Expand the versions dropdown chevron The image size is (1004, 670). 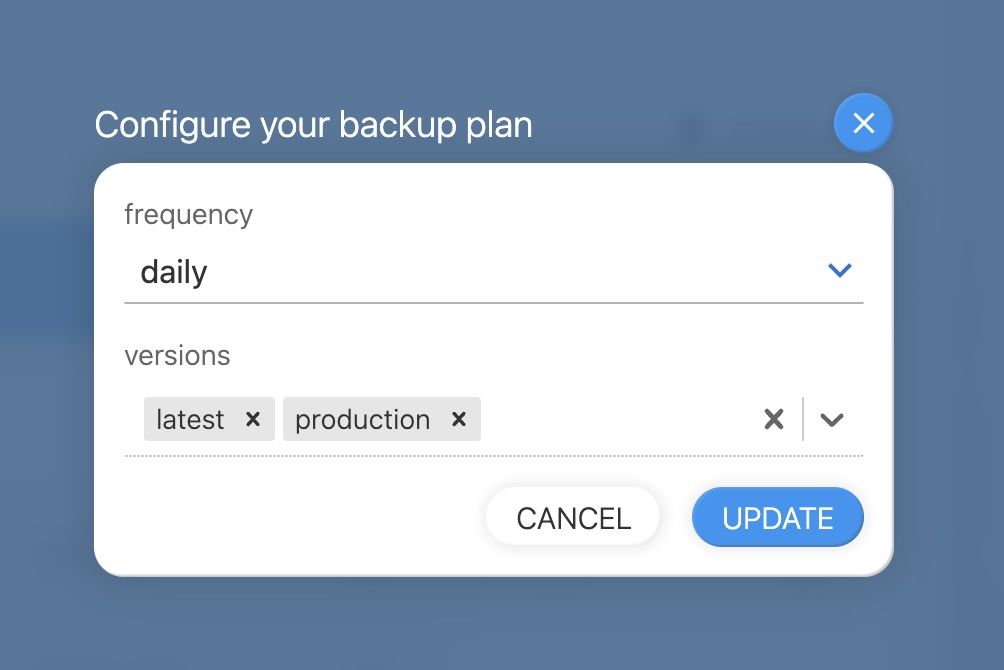click(x=832, y=419)
